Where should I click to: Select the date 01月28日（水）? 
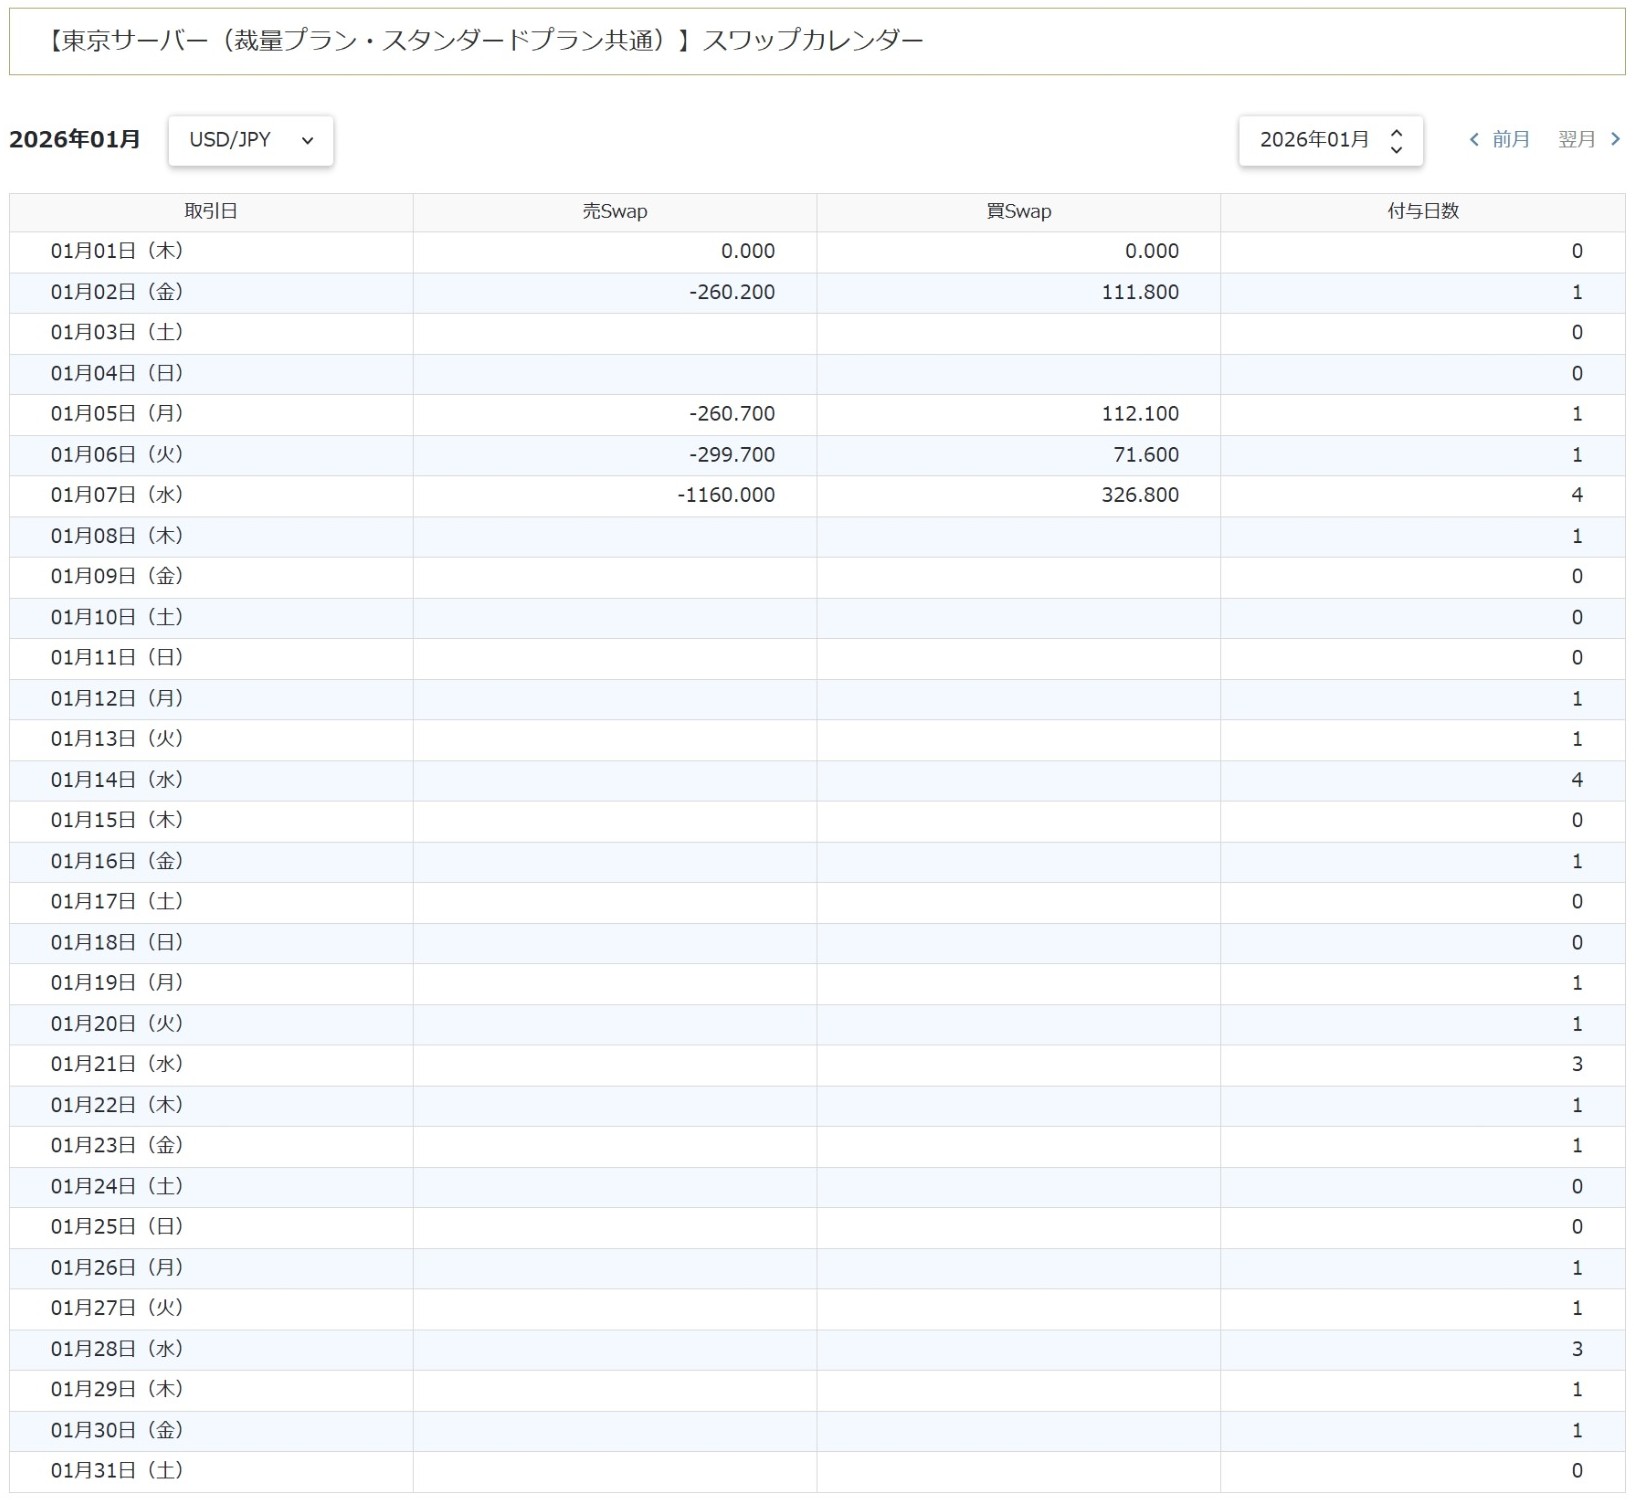pos(117,1349)
